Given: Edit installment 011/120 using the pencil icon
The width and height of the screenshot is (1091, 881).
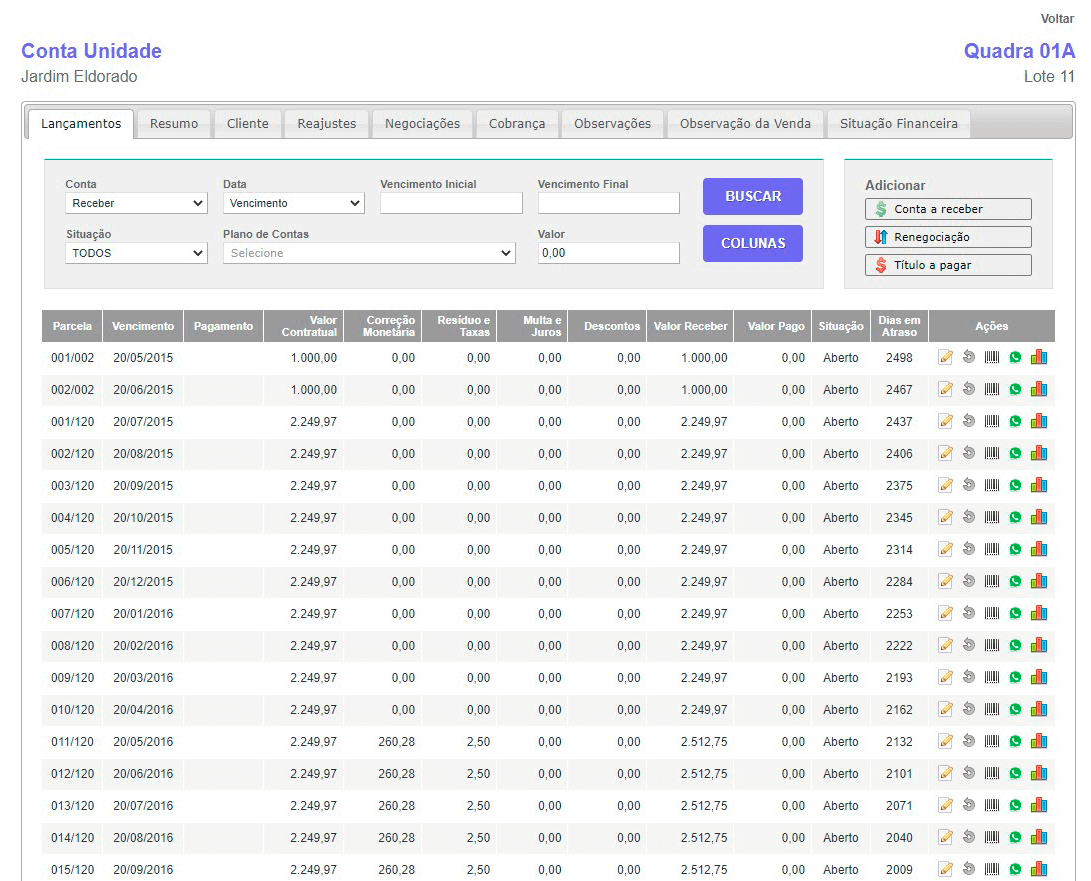Looking at the screenshot, I should coord(945,741).
